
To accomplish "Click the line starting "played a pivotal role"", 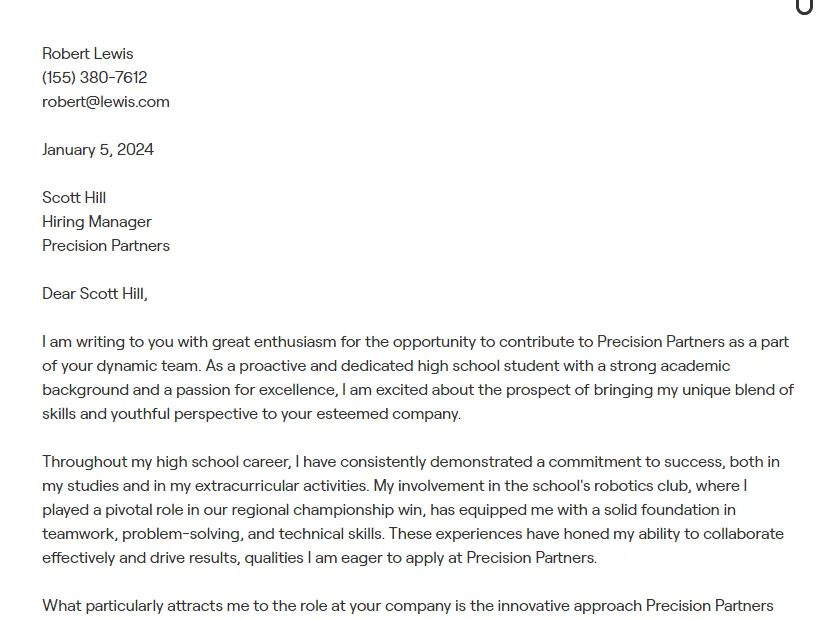I will [389, 510].
